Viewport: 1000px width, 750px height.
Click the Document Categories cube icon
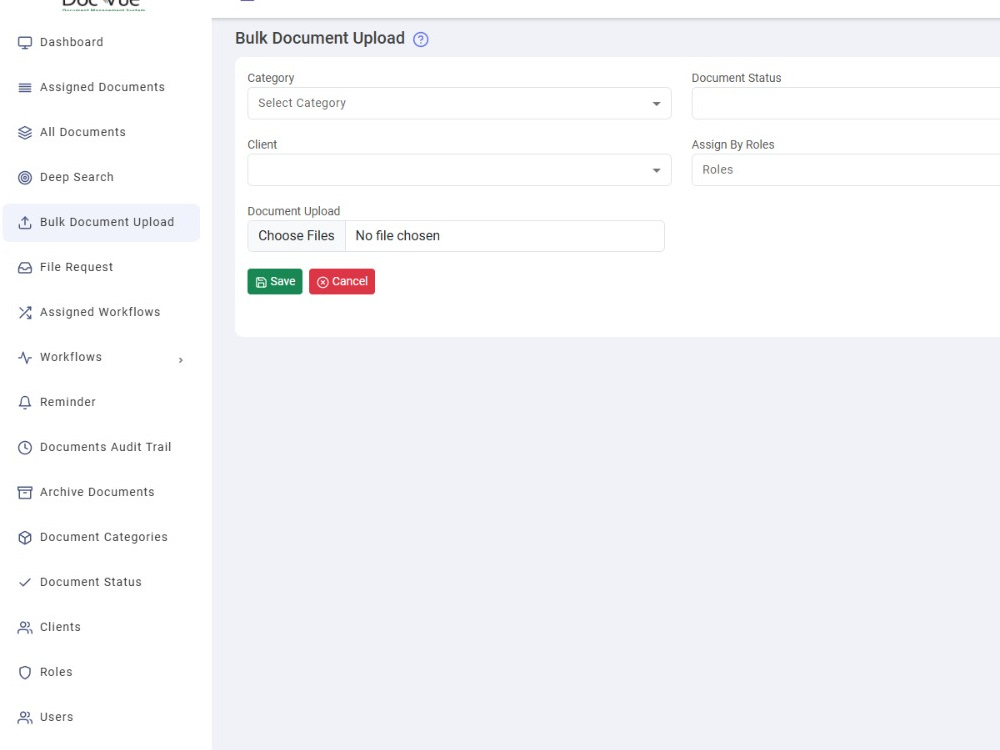[25, 538]
